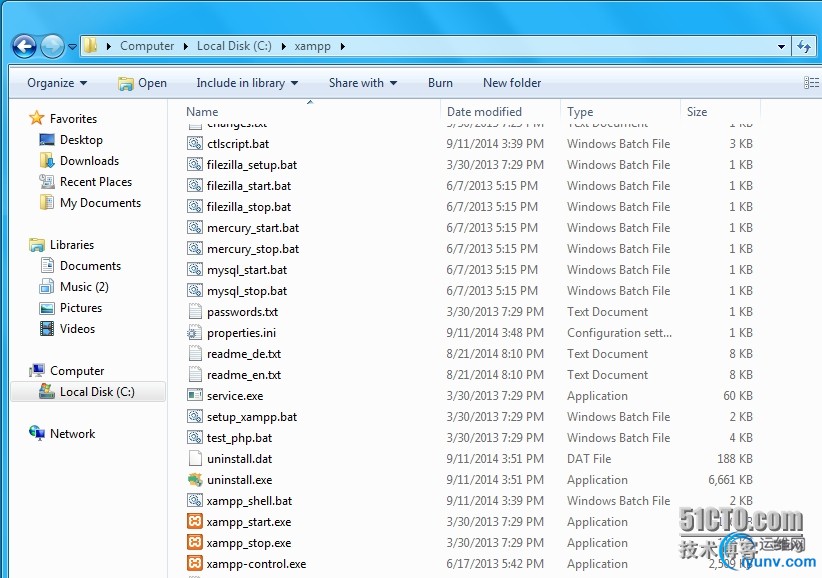
Task: Select the service.exe application icon
Action: pos(194,395)
